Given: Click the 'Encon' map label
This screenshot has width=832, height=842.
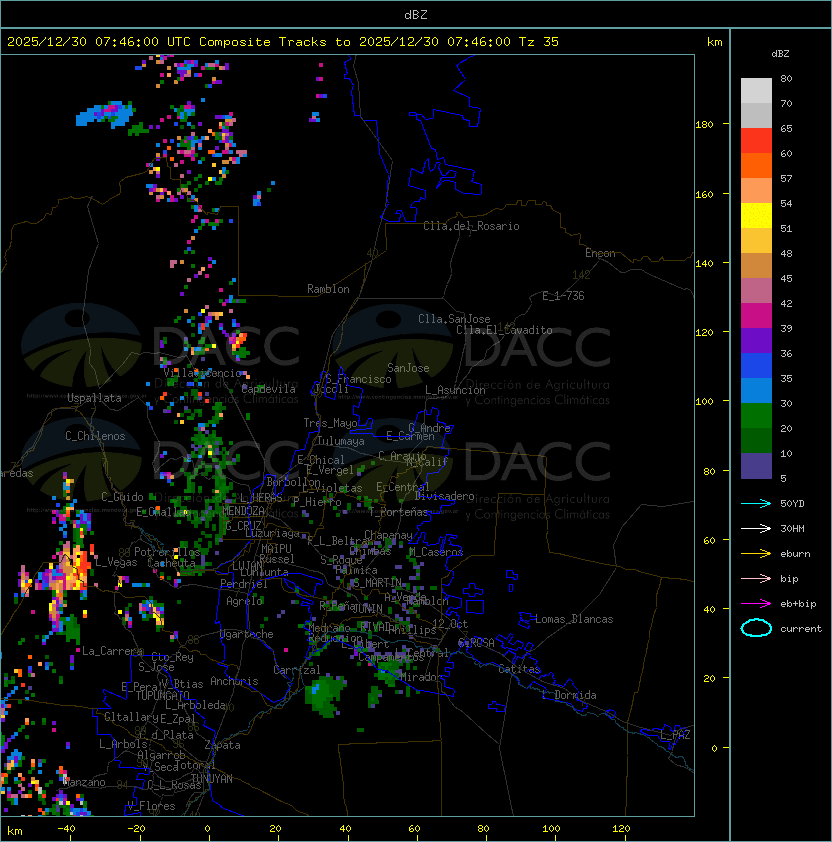Looking at the screenshot, I should pyautogui.click(x=600, y=253).
